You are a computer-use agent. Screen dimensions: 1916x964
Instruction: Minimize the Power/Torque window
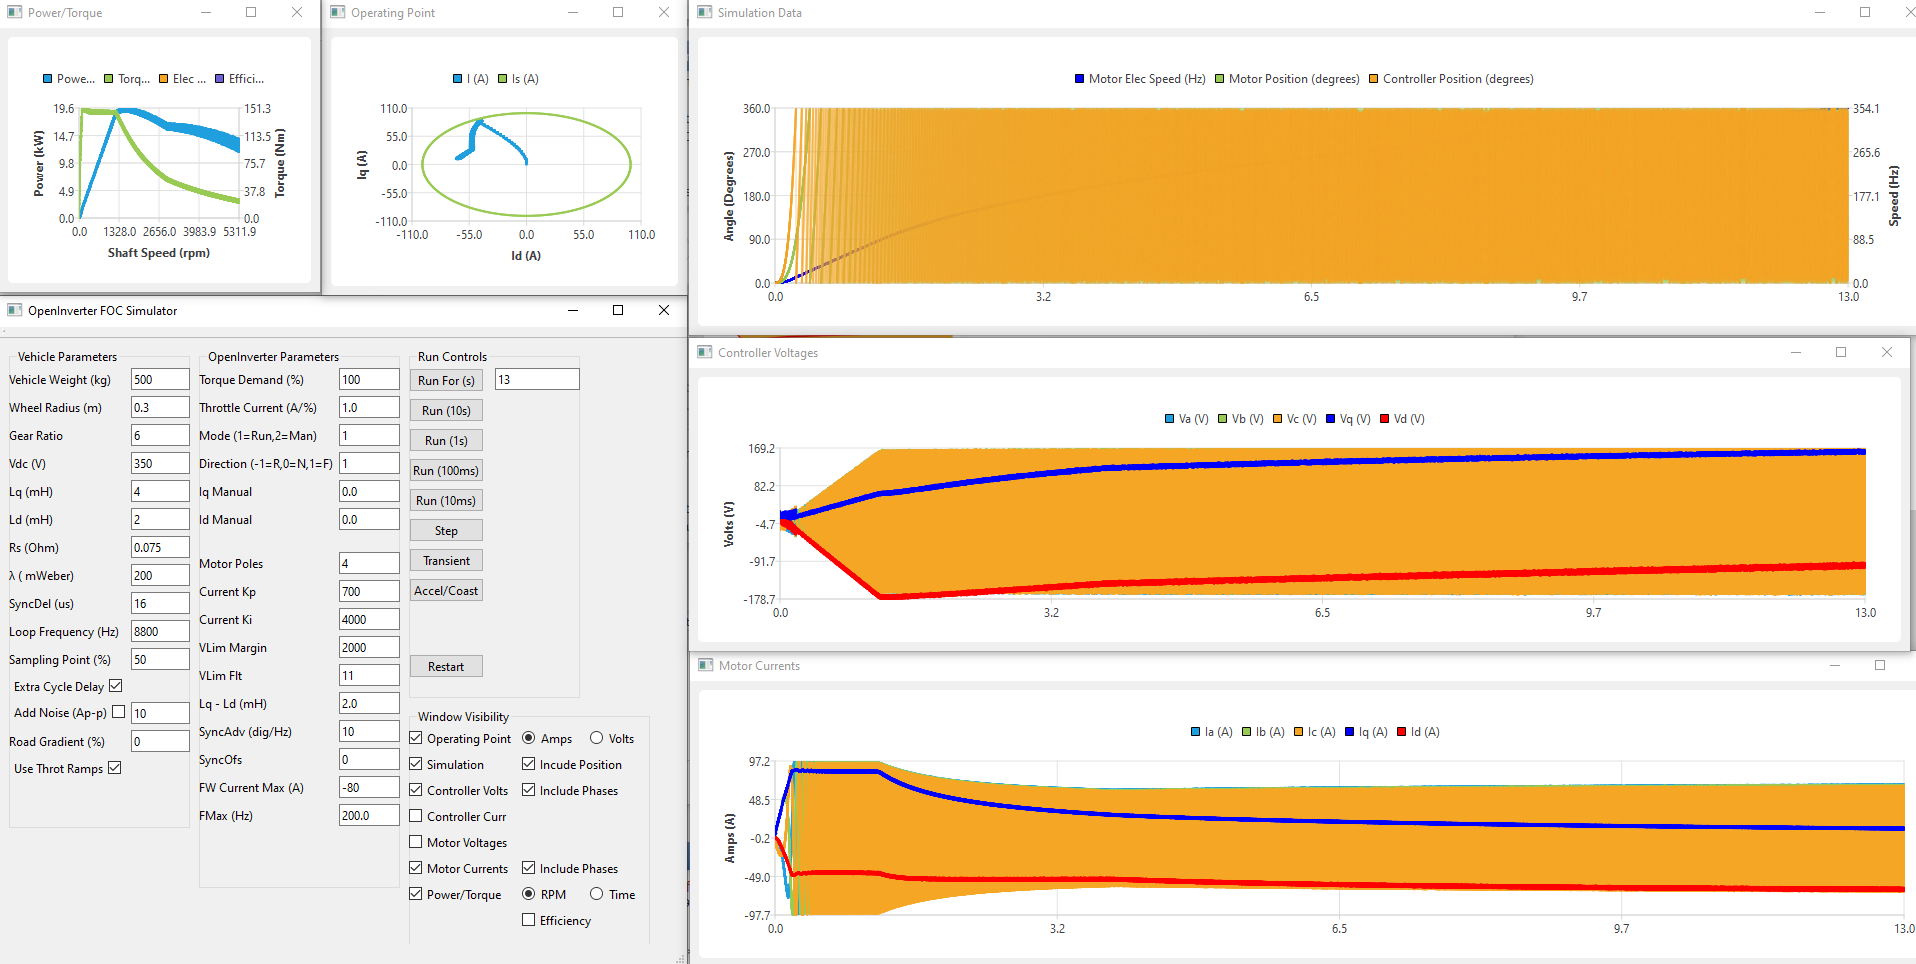pos(206,12)
